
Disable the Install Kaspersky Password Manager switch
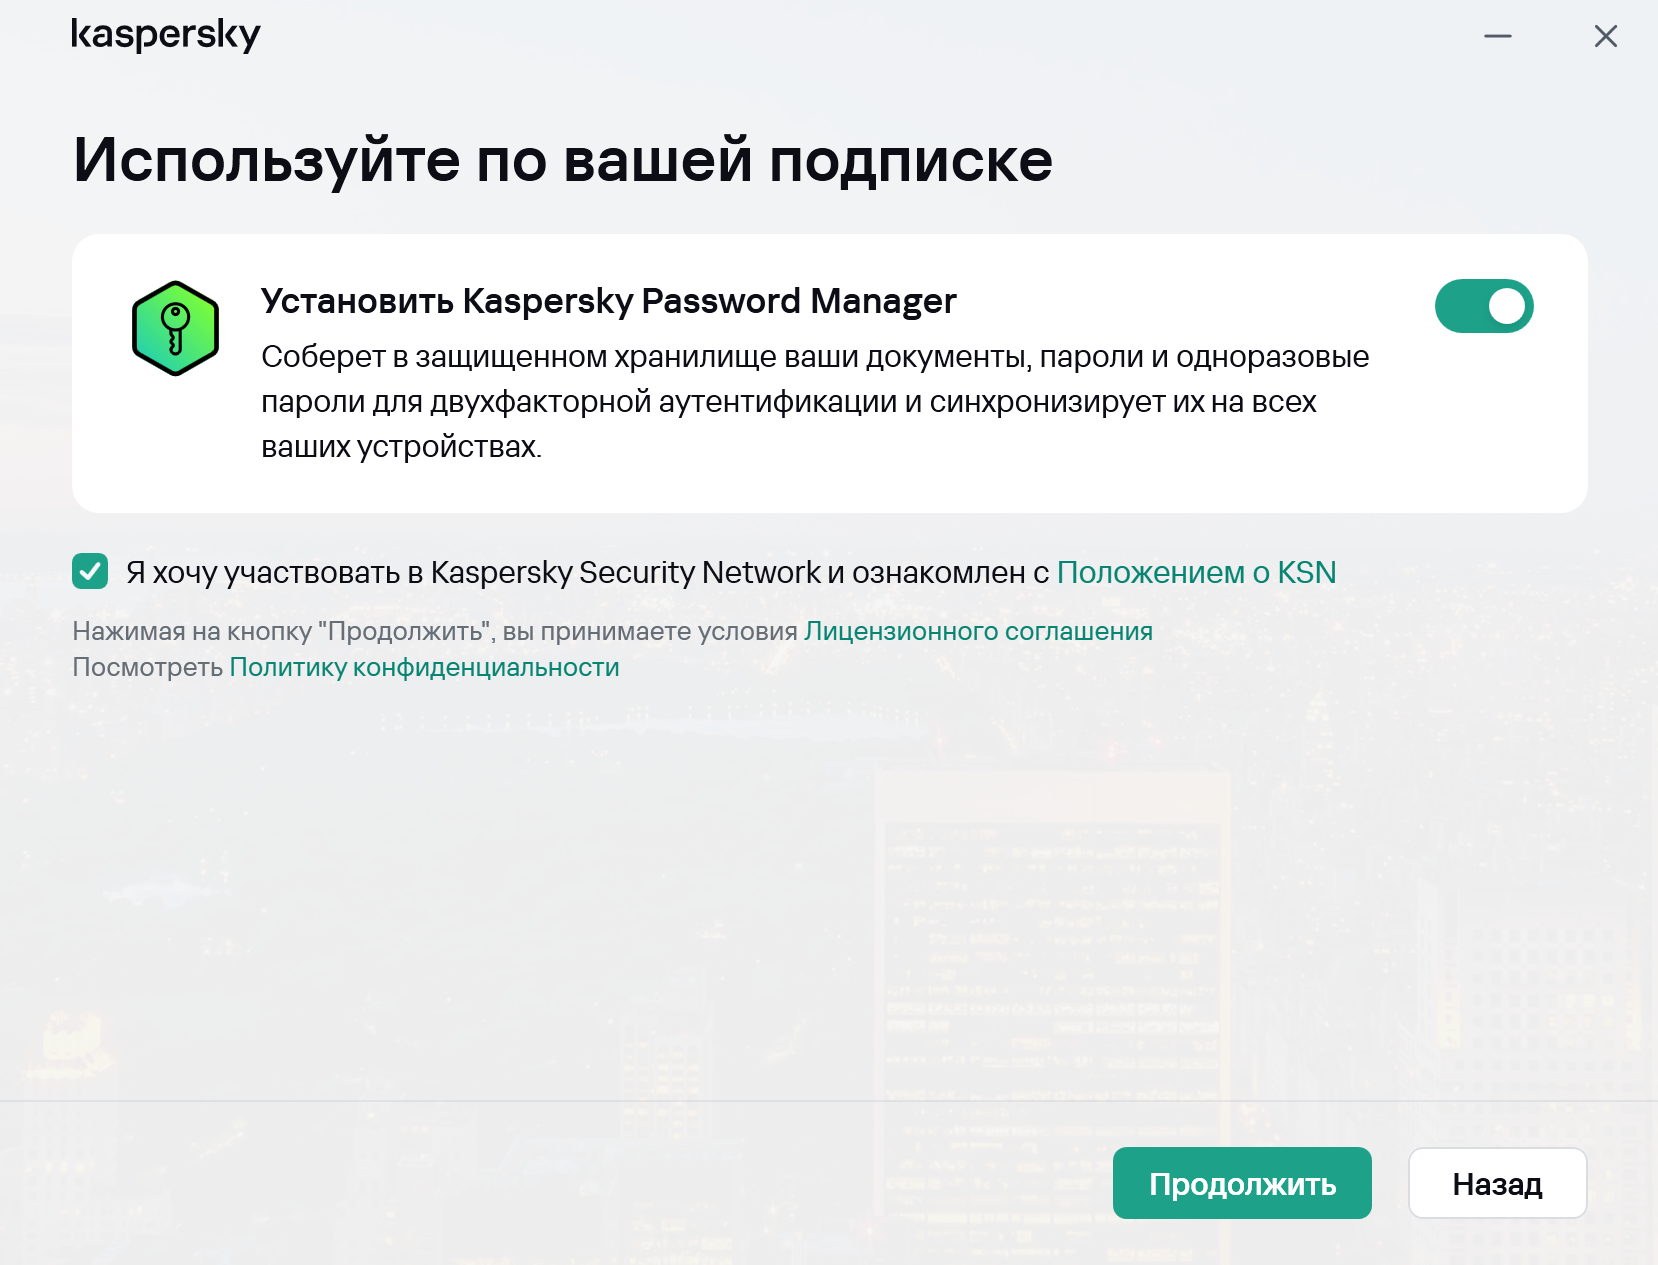[x=1484, y=306]
